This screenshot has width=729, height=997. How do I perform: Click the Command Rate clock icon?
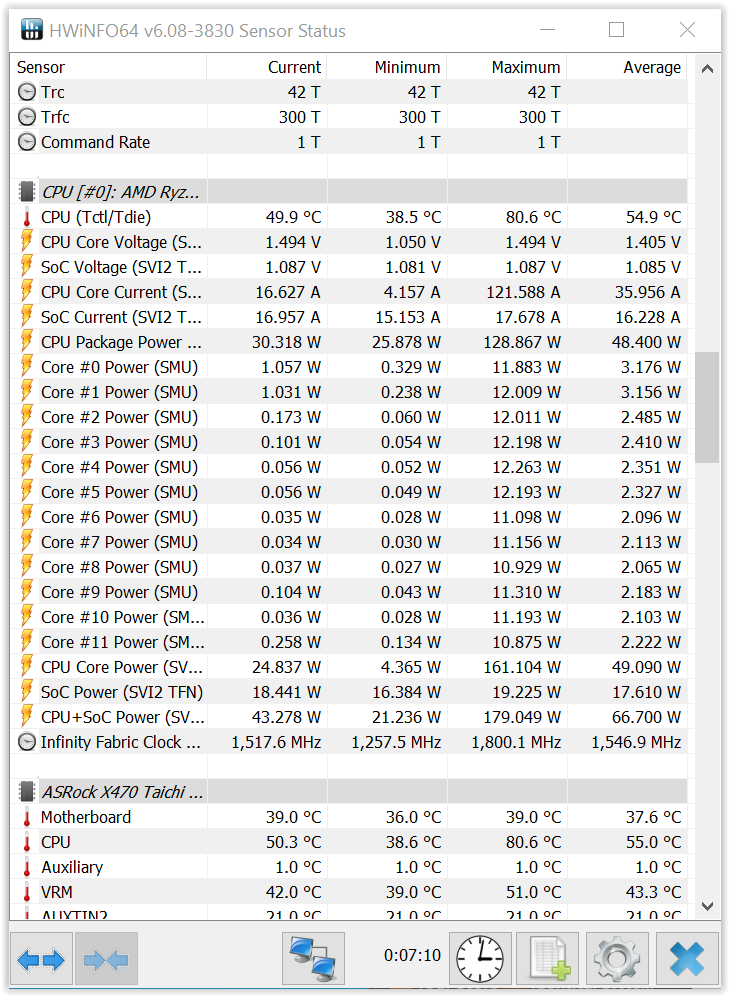tap(27, 142)
